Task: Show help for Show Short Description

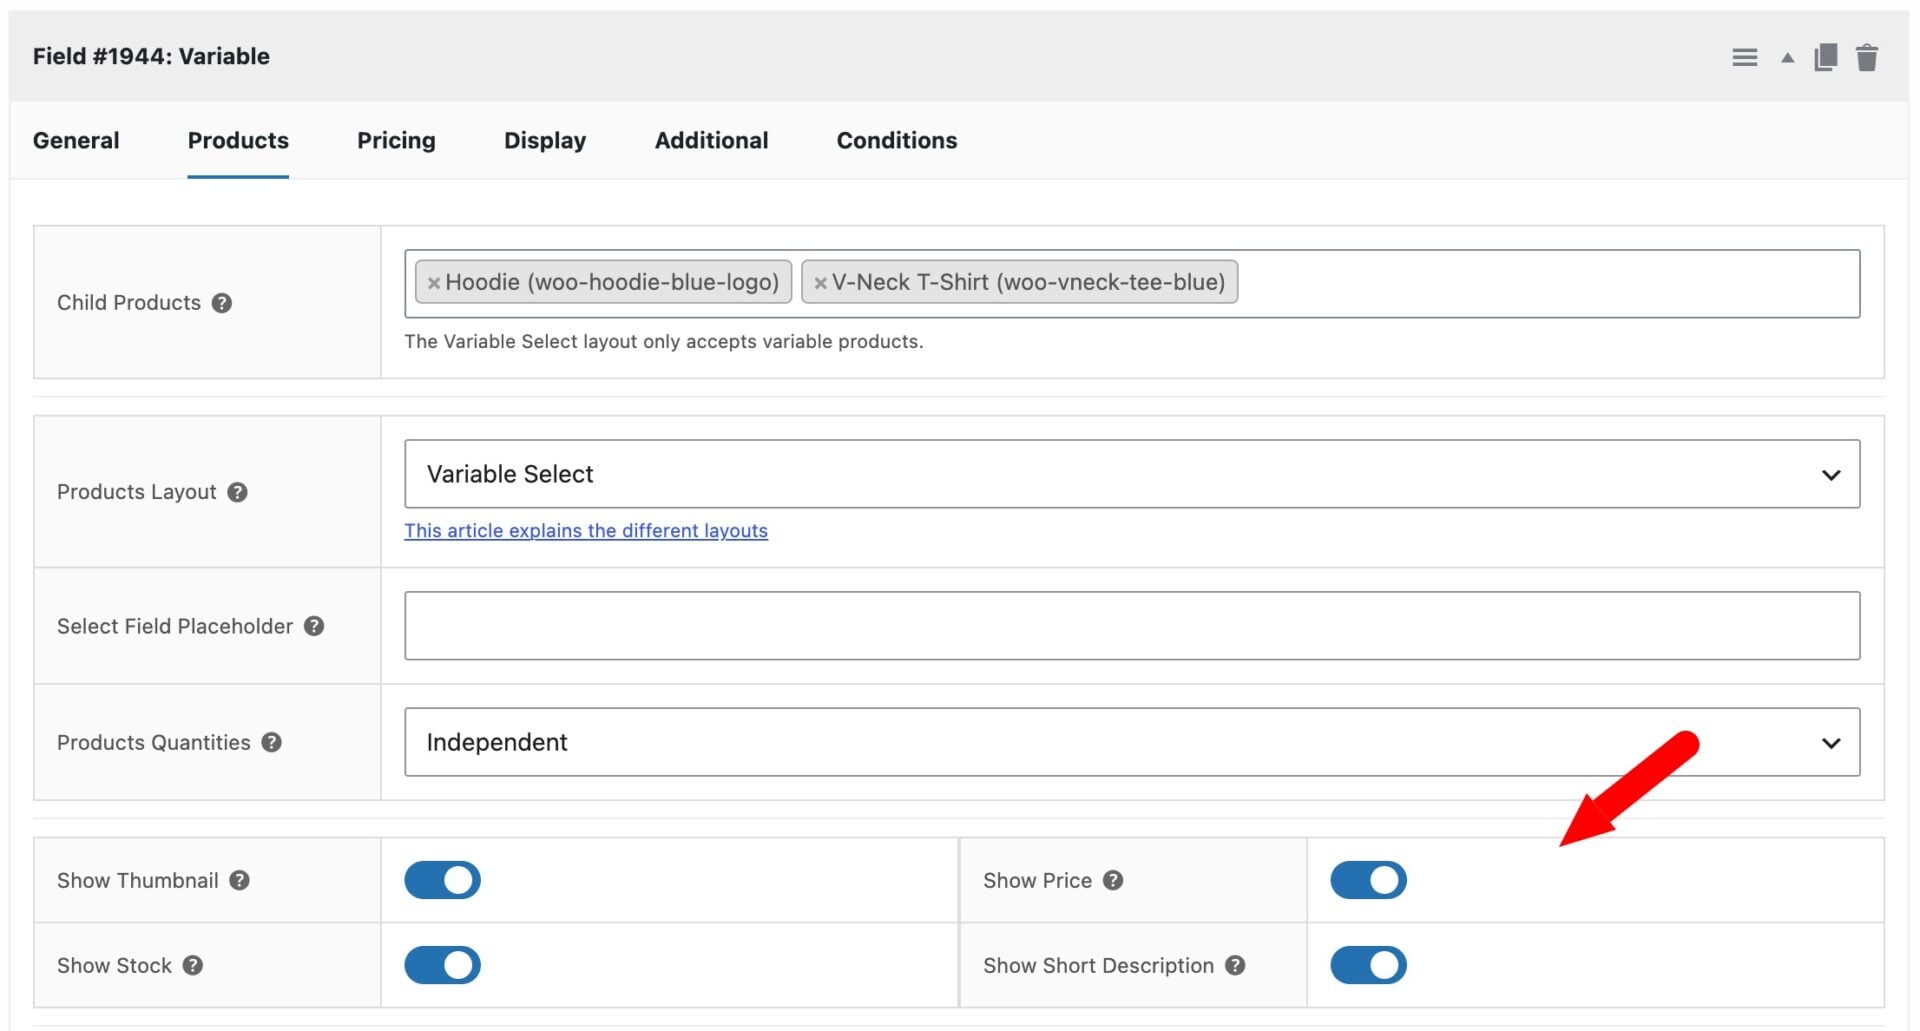Action: (x=1235, y=965)
